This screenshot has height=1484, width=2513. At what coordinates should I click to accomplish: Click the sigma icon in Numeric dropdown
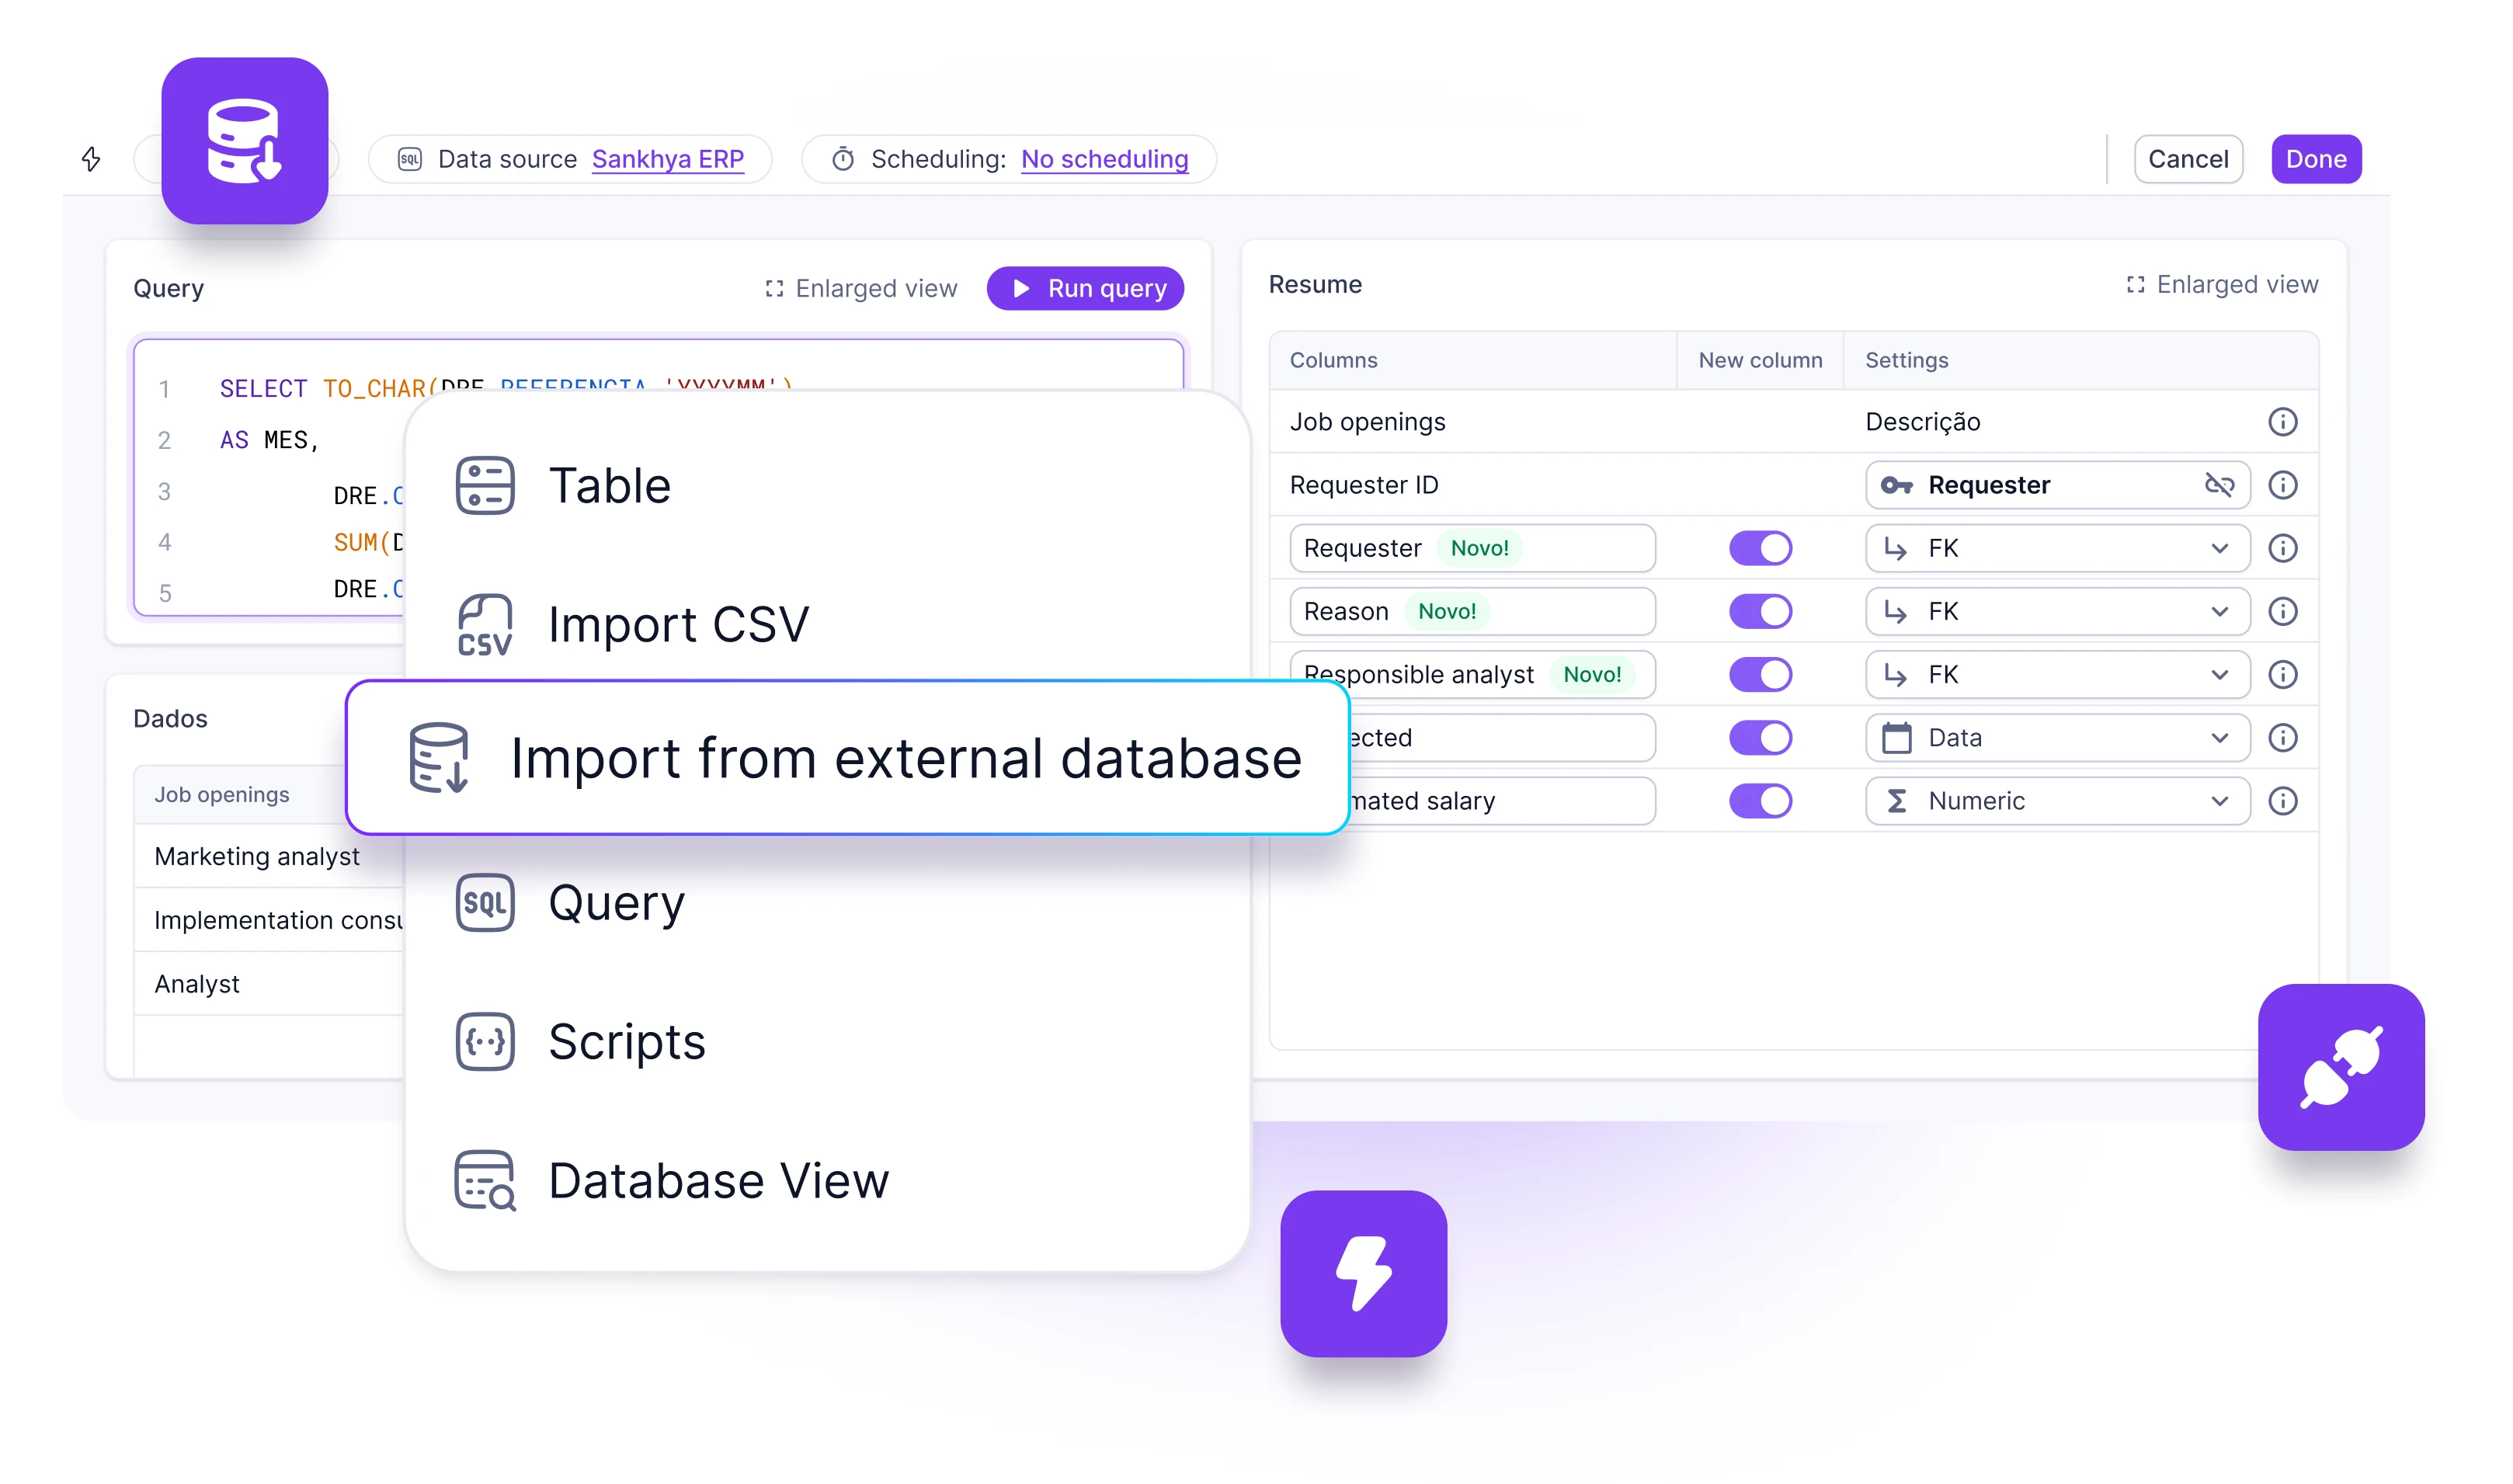click(x=1896, y=801)
